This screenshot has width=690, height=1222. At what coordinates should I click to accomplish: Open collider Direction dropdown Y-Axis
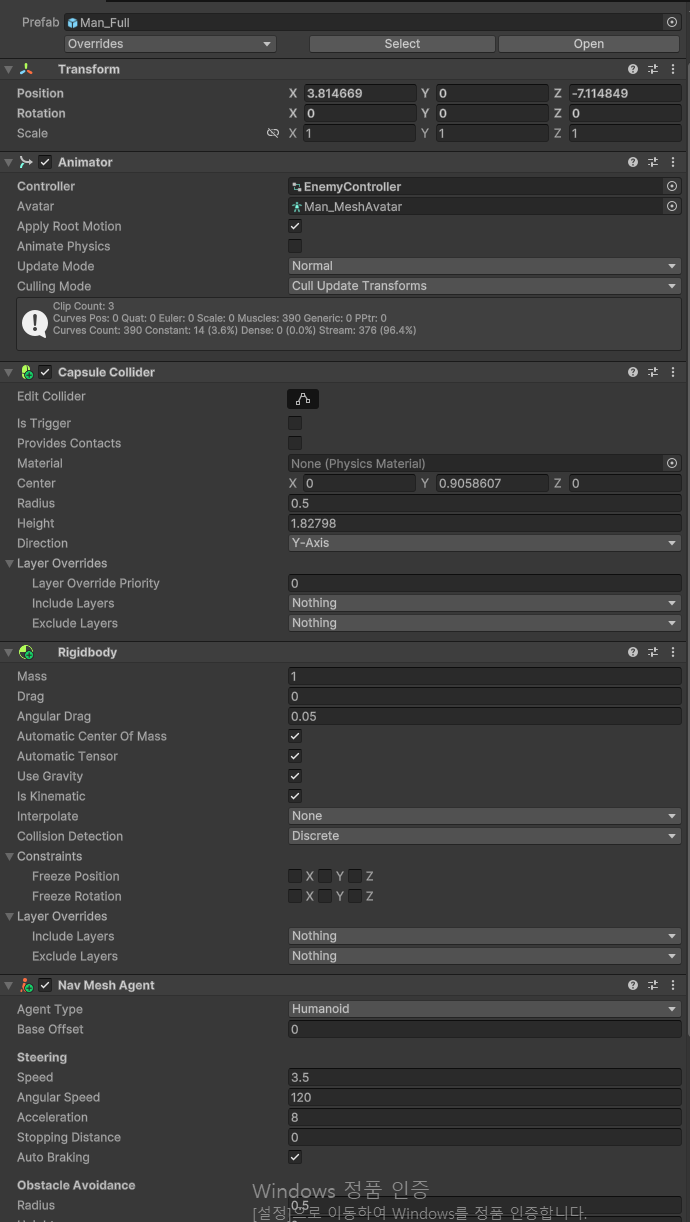(x=485, y=543)
